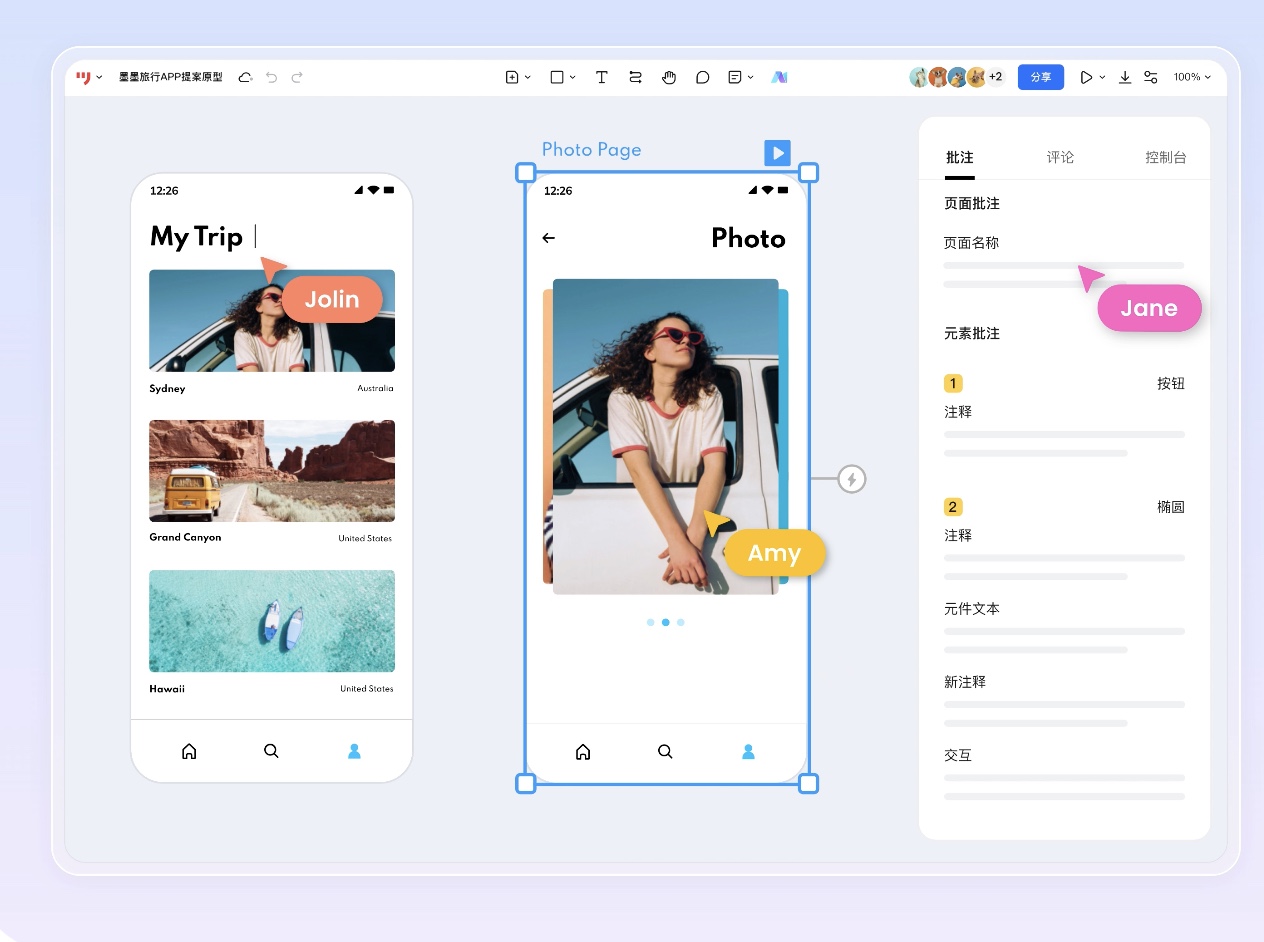
Task: Click the middle carousel dot indicator
Action: pyautogui.click(x=665, y=622)
